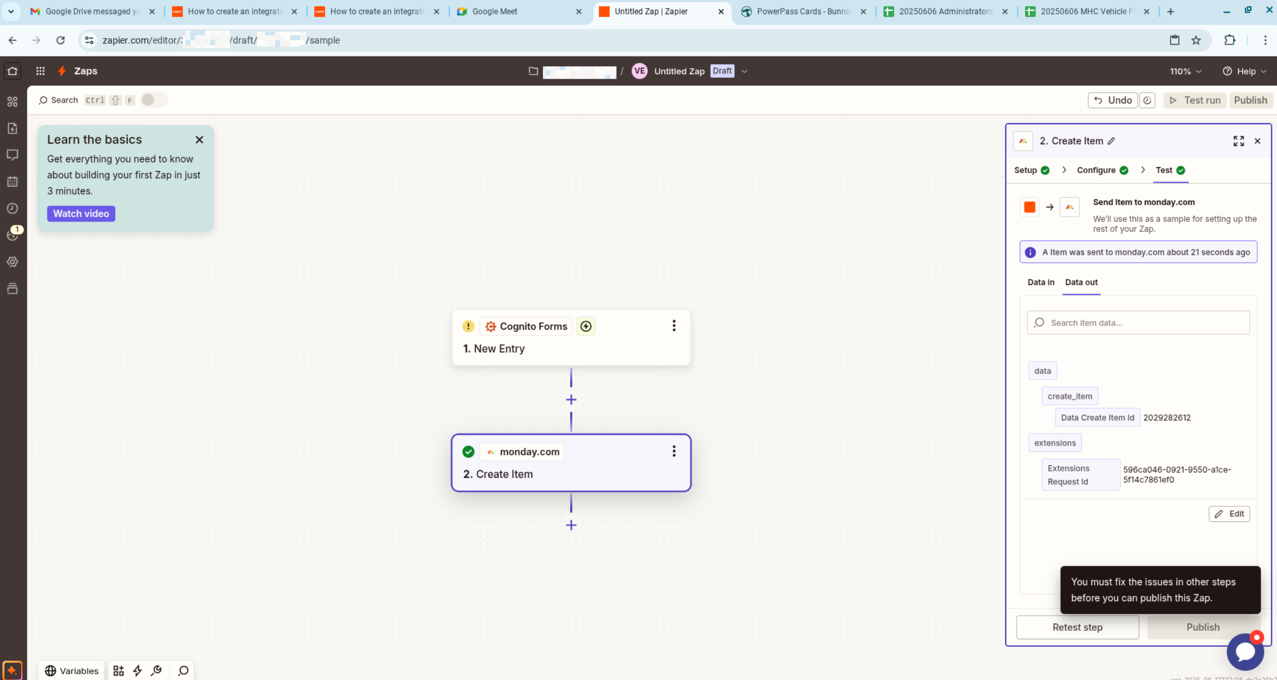Open the sidebar icon with badge 1

click(x=13, y=234)
